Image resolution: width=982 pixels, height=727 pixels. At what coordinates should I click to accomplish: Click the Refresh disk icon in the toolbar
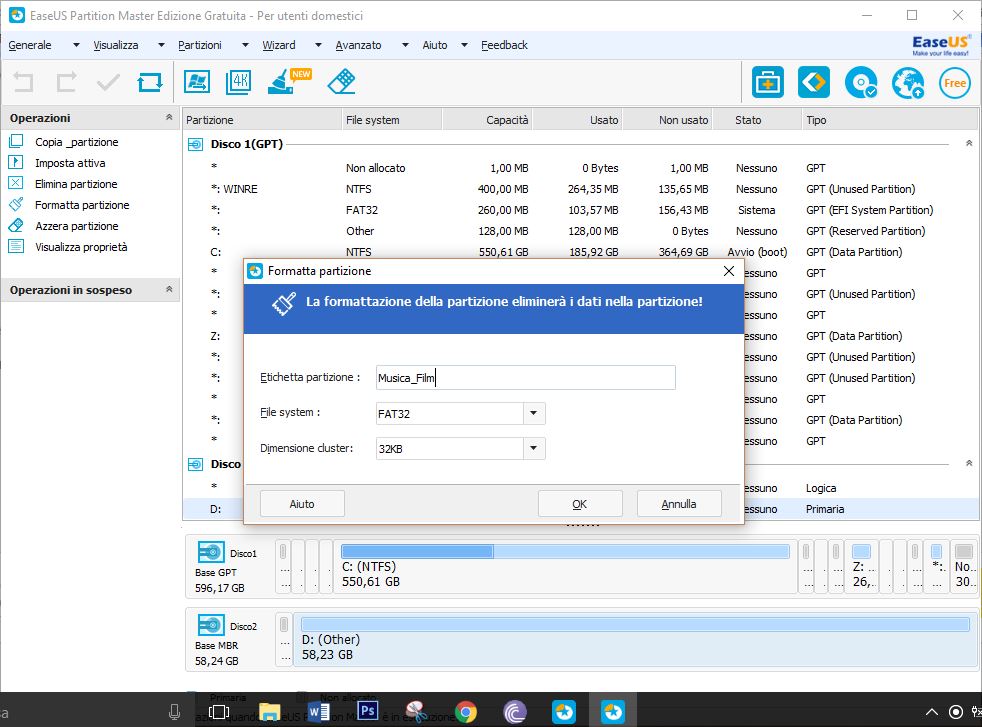pyautogui.click(x=150, y=81)
